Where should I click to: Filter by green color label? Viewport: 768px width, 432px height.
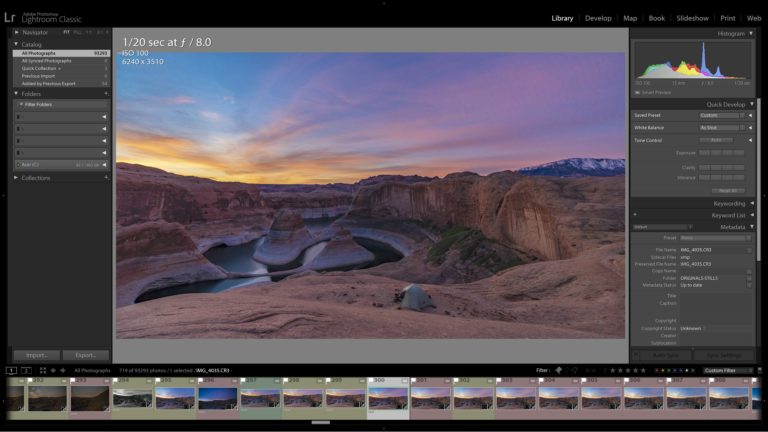coord(669,370)
